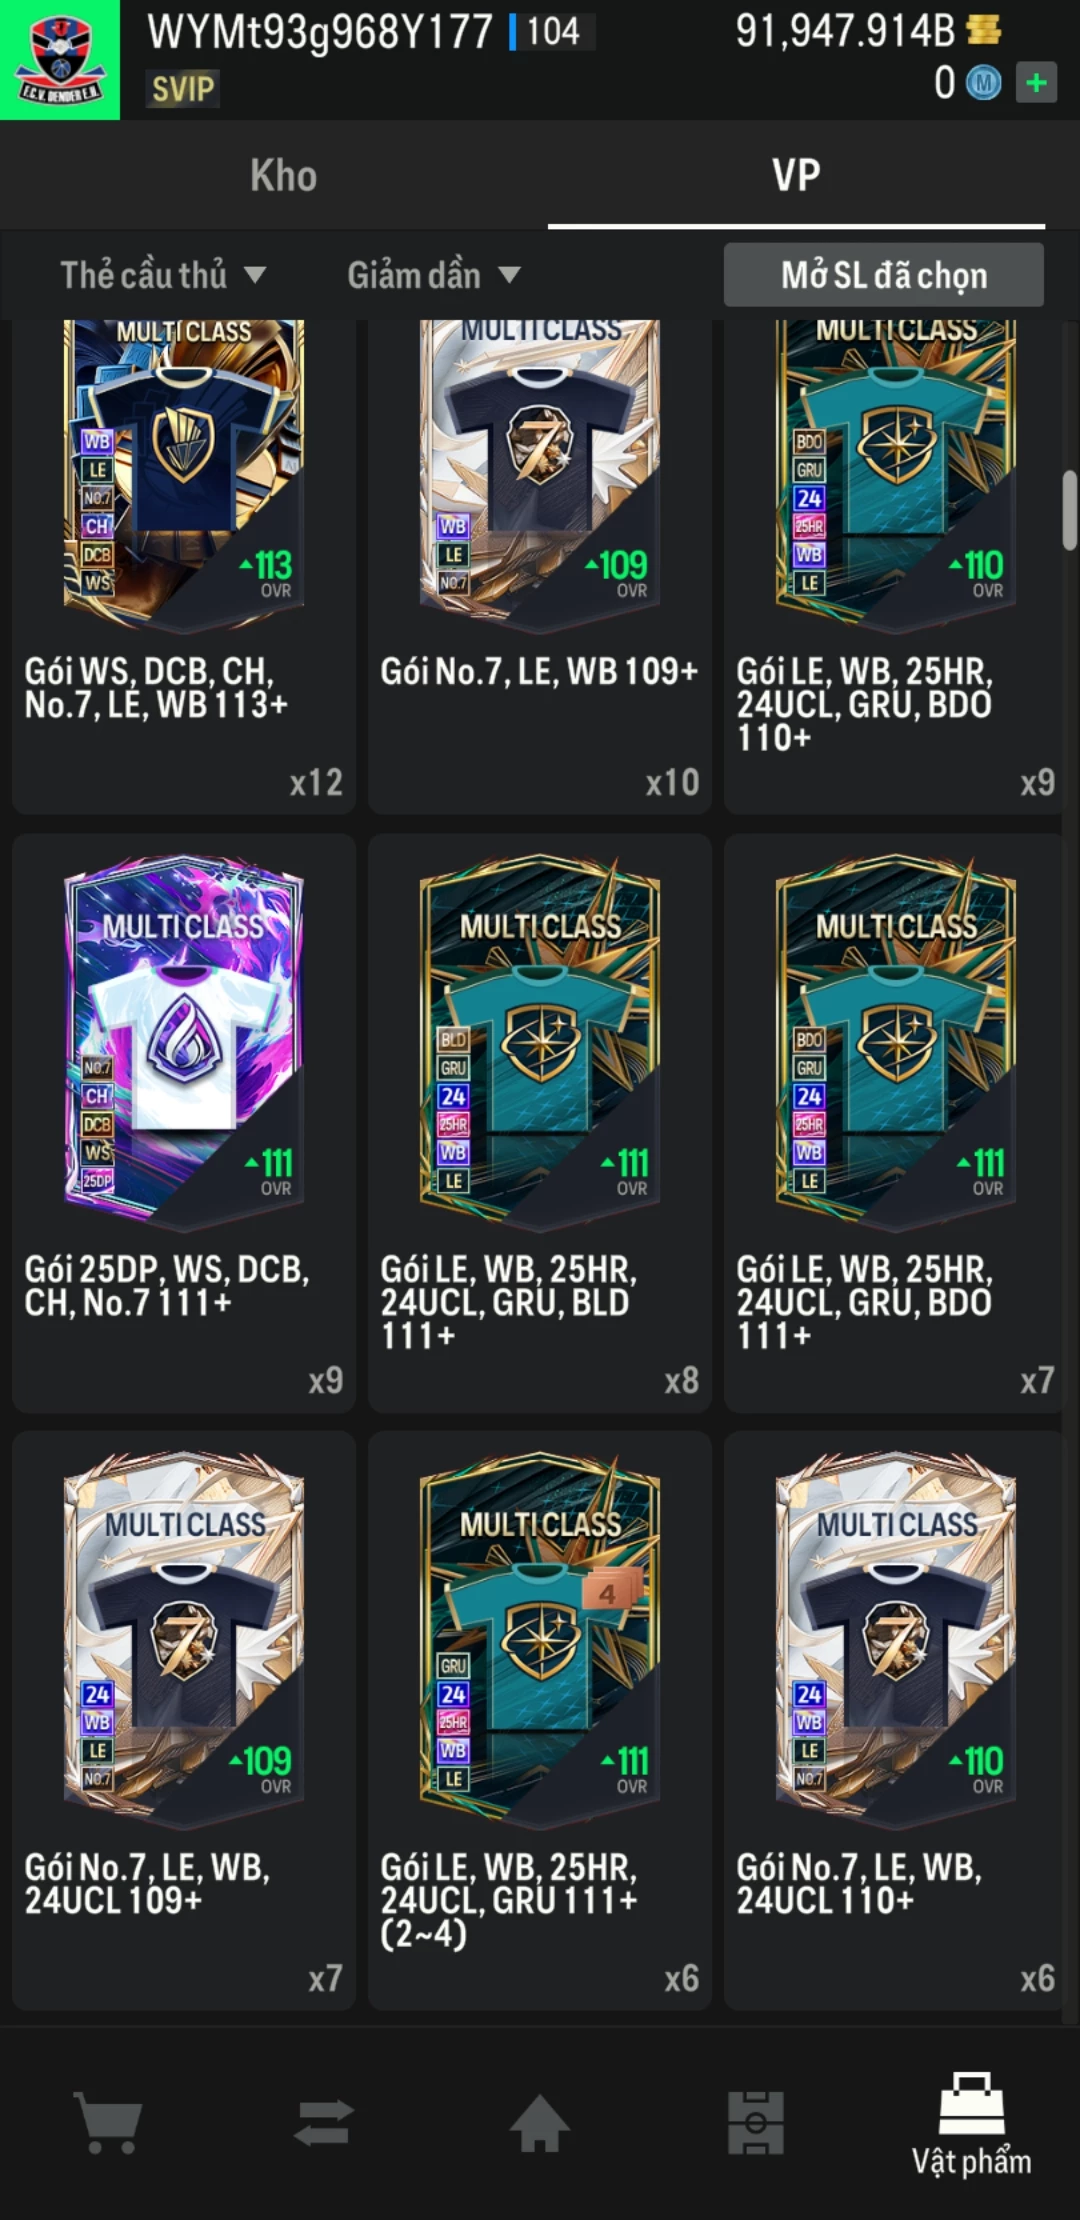The height and width of the screenshot is (2220, 1080).
Task: Tap the green plus add currency icon
Action: coord(1036,82)
